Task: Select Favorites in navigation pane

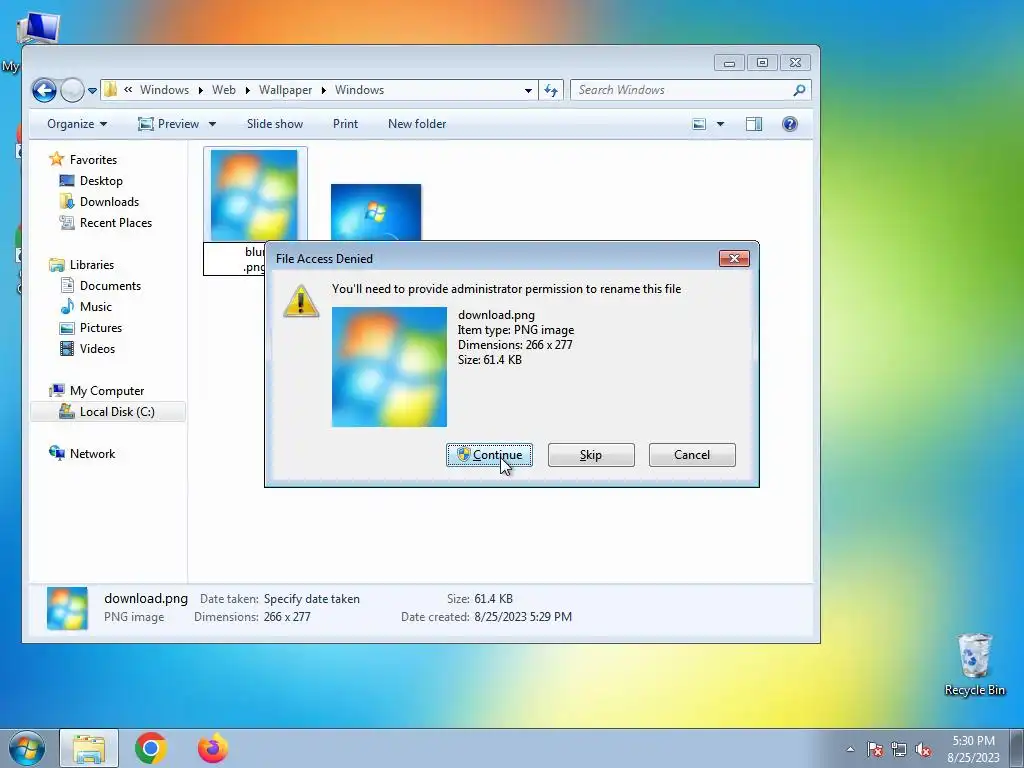Action: coord(93,159)
